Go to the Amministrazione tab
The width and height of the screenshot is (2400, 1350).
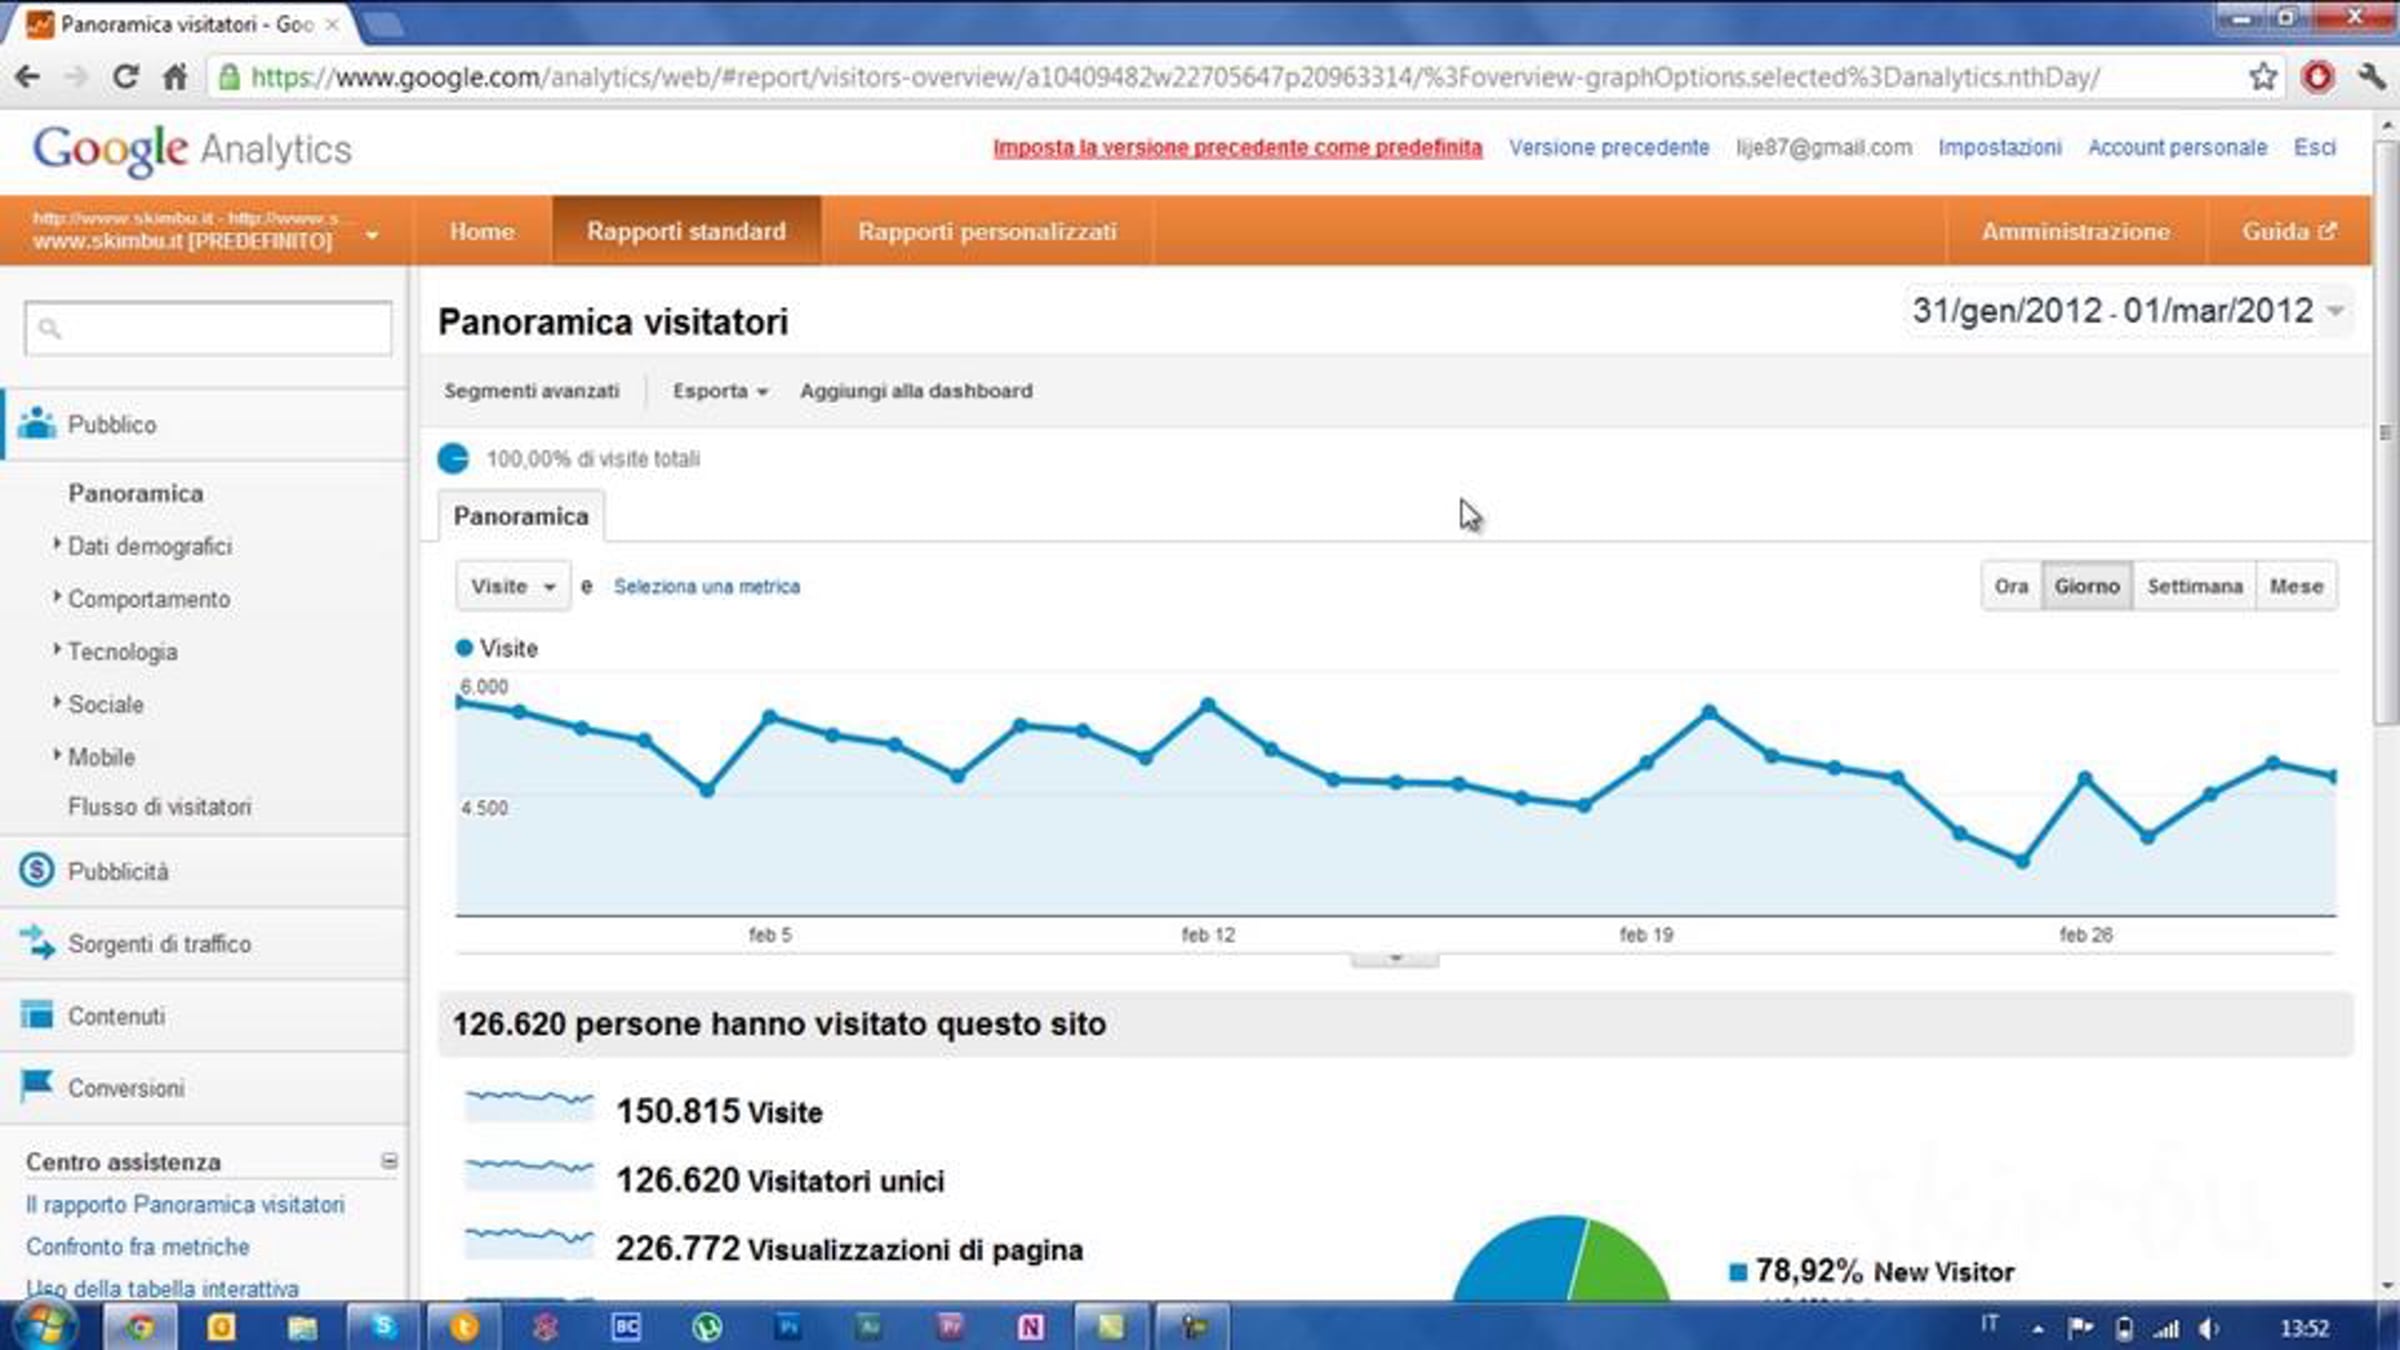tap(2075, 231)
